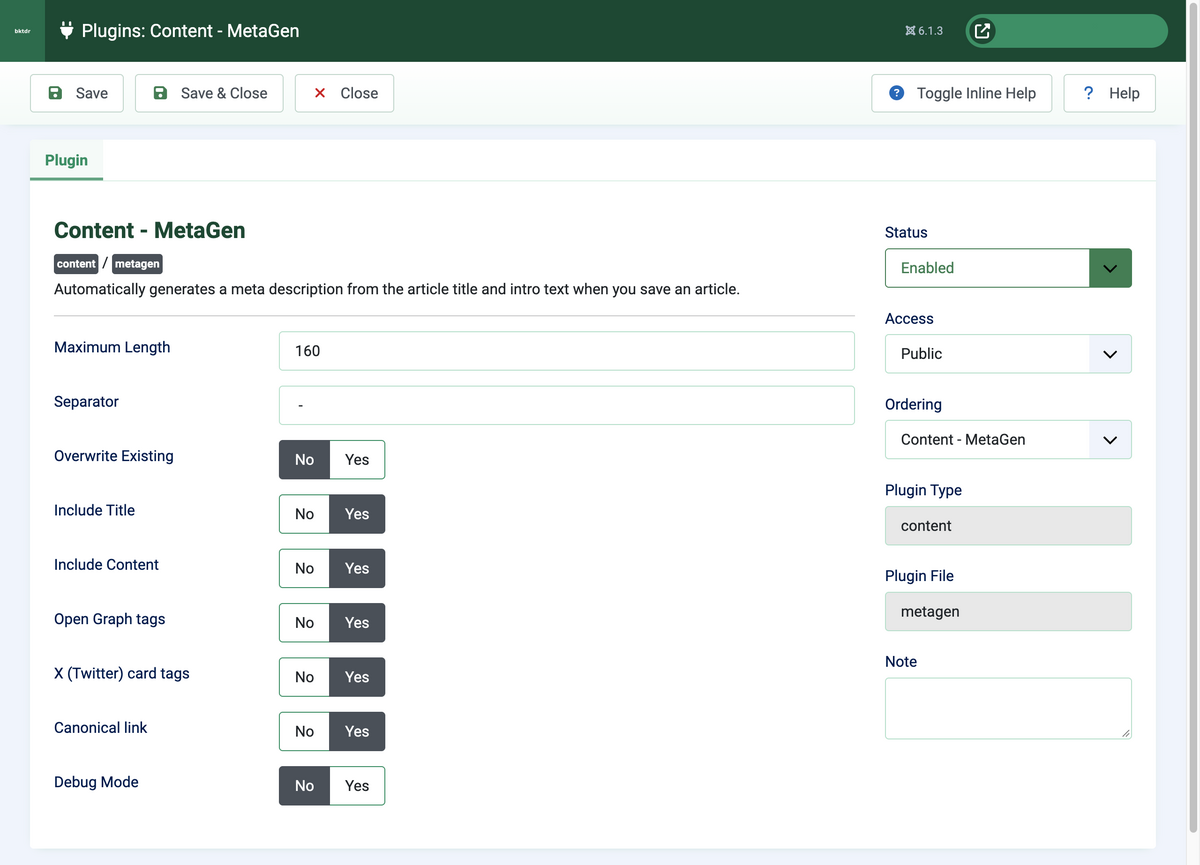This screenshot has width=1200, height=865.
Task: Set Canonical link to No
Action: pos(304,731)
